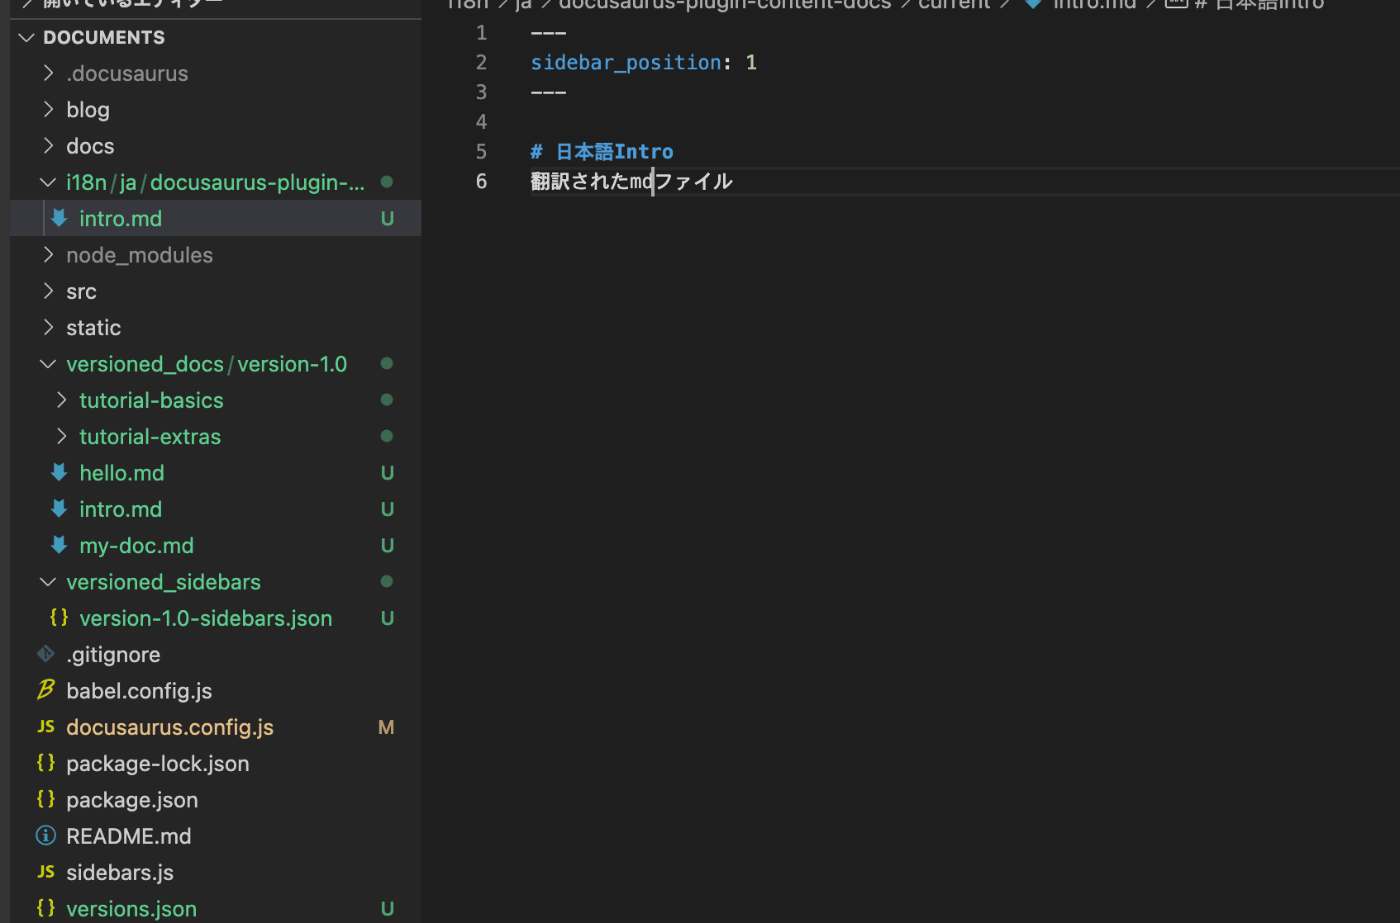
Task: Click the docusaurus.config.js JS icon
Action: (46, 727)
